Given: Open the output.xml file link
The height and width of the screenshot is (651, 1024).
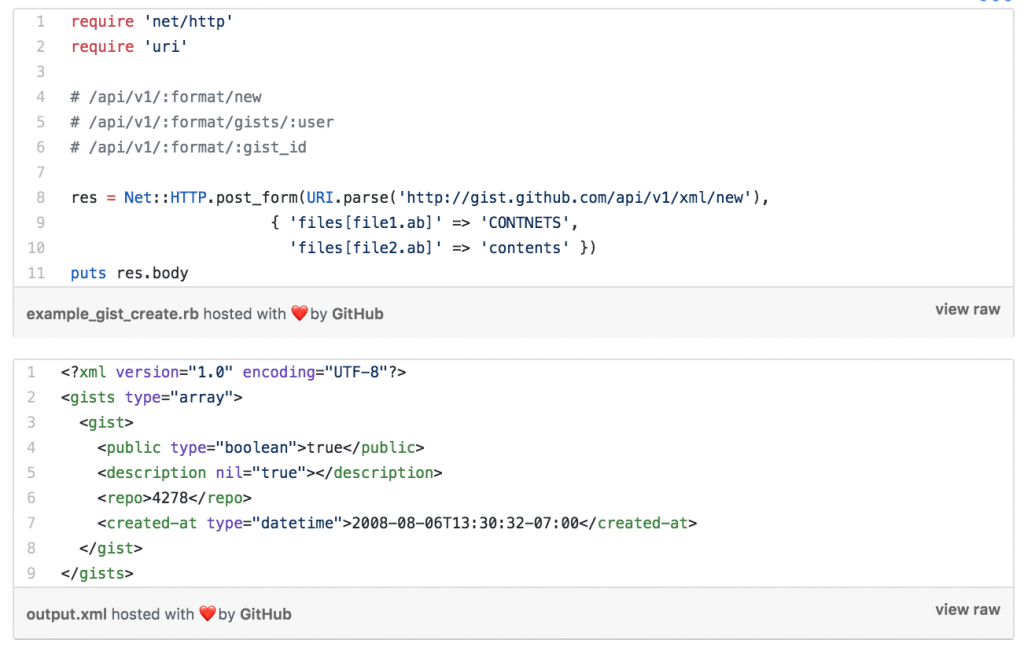Looking at the screenshot, I should point(66,614).
